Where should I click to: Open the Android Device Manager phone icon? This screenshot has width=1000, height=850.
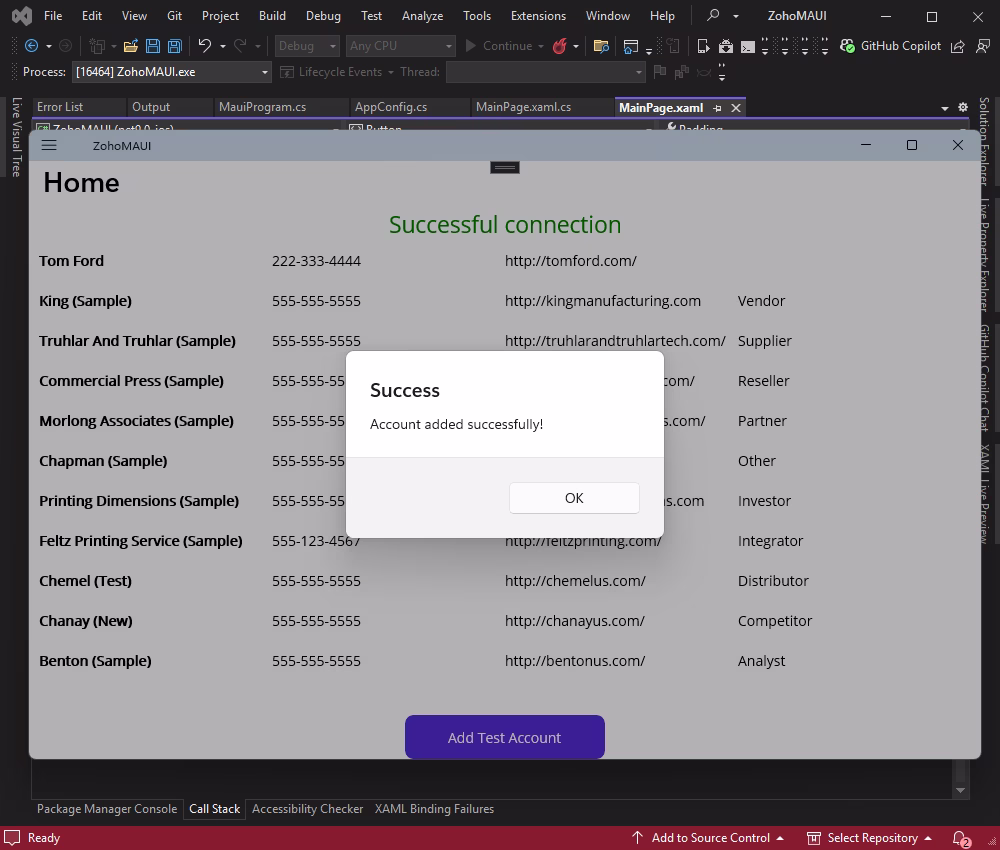703,46
